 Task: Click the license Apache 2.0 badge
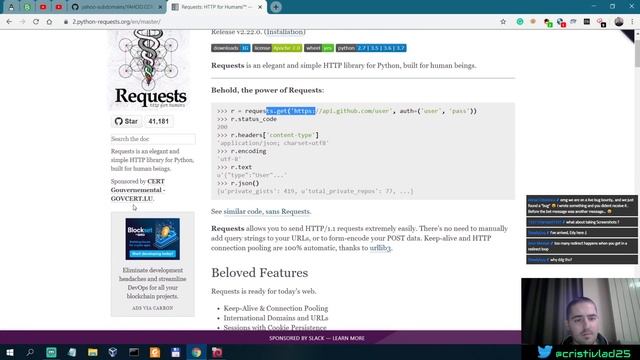[x=277, y=48]
